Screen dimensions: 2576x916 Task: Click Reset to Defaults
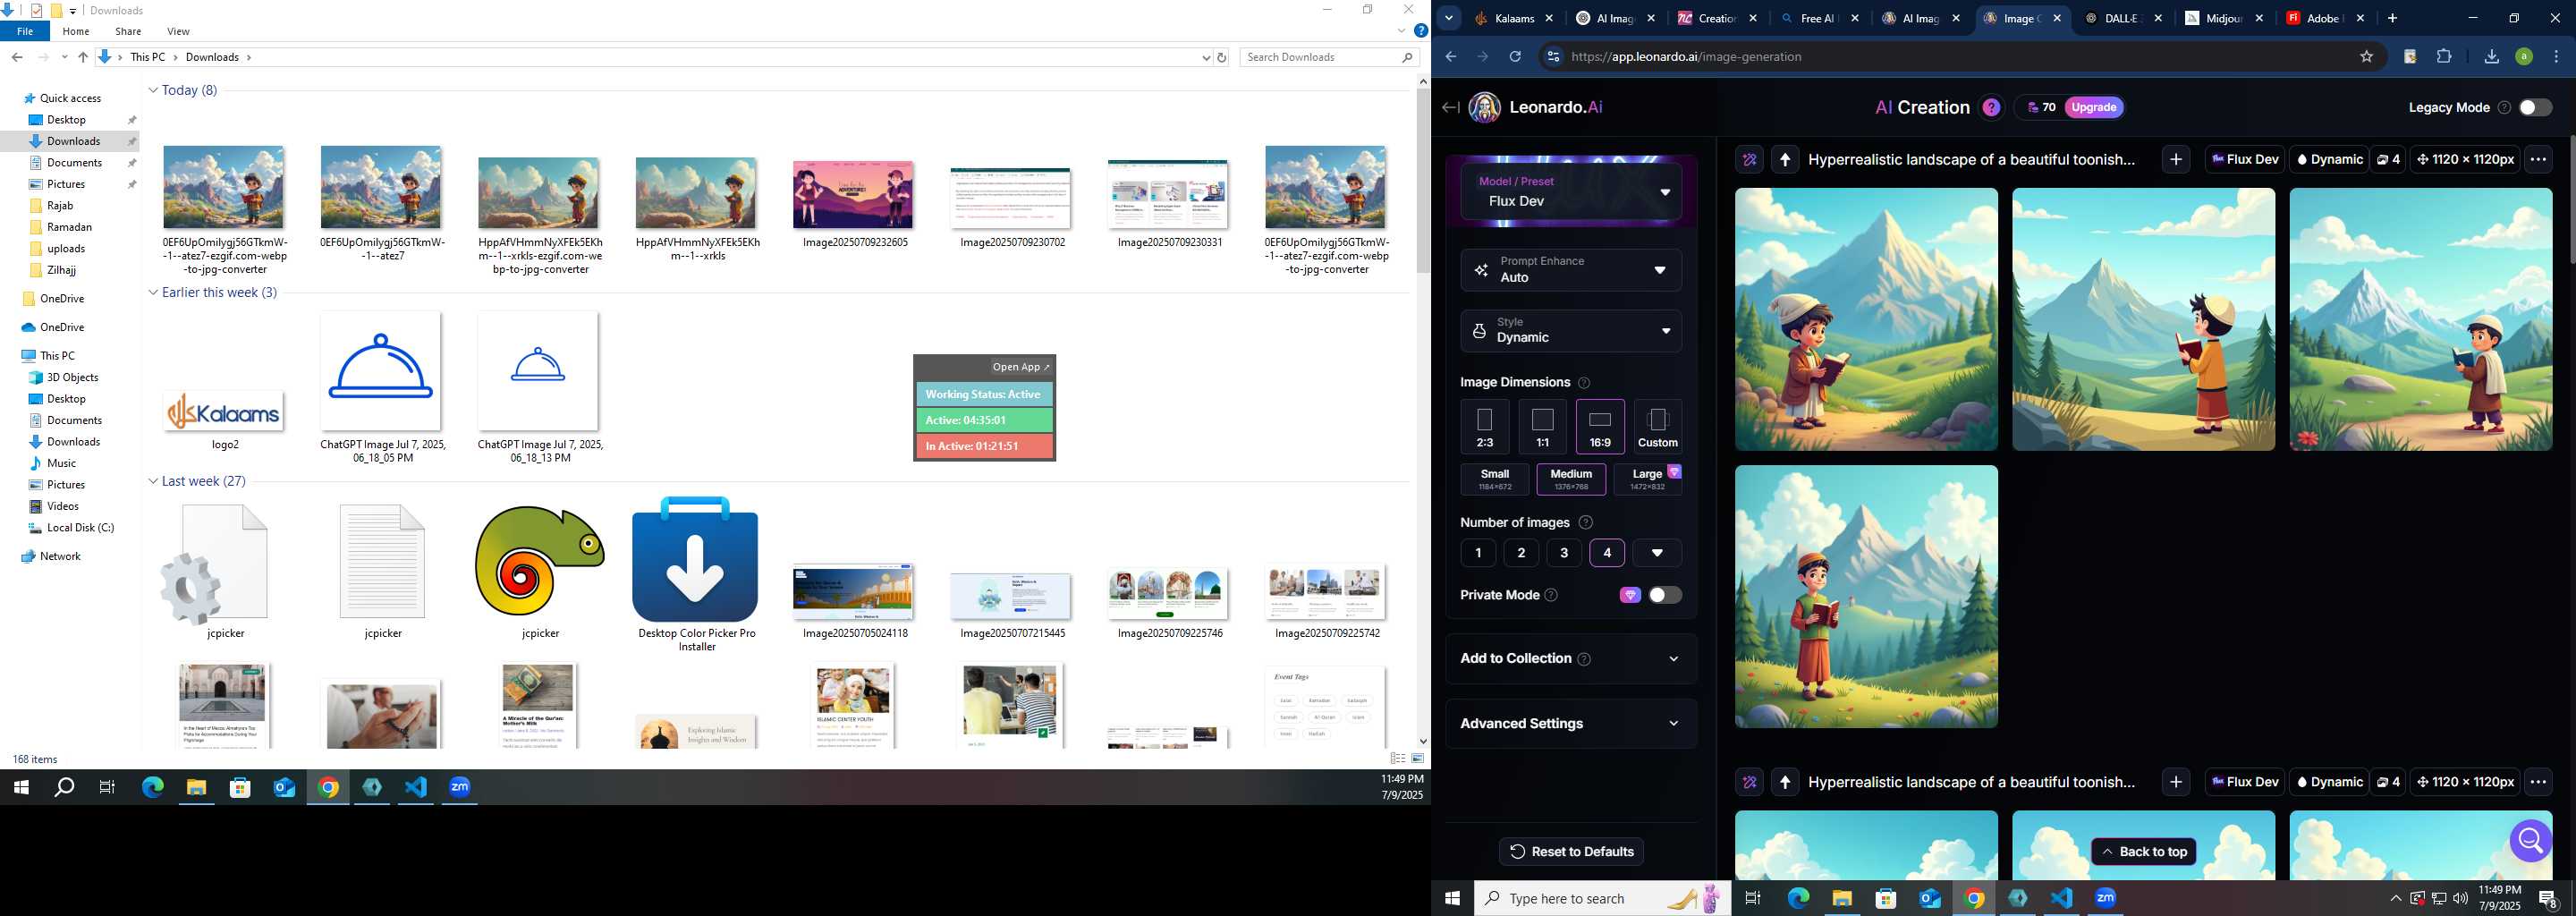tap(1571, 852)
